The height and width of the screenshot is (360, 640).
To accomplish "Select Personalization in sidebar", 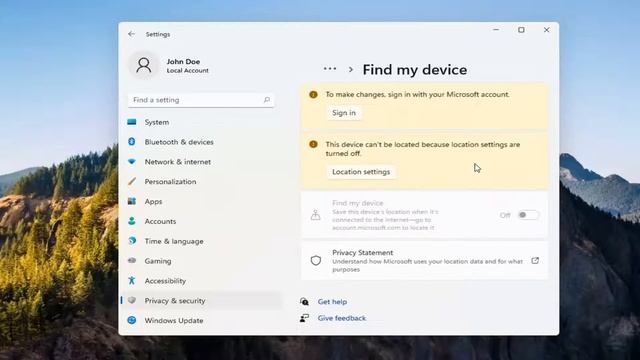I will click(202, 181).
